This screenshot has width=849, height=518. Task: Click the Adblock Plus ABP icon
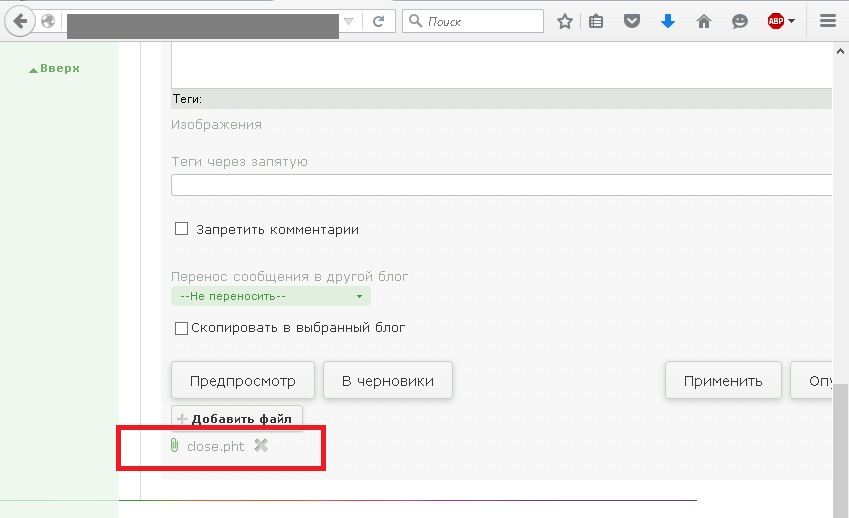click(x=776, y=22)
